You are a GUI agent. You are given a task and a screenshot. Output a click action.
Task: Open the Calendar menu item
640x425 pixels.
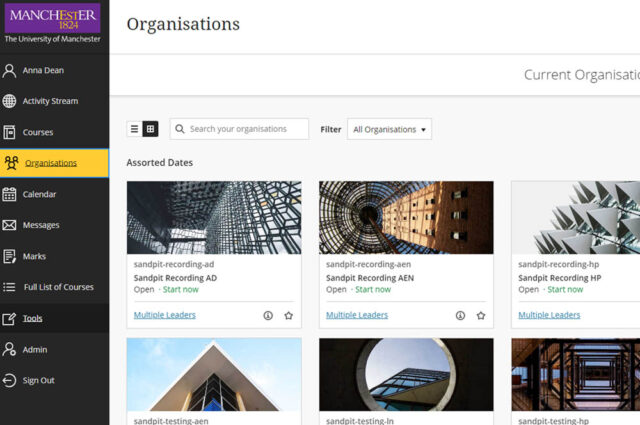pyautogui.click(x=39, y=194)
